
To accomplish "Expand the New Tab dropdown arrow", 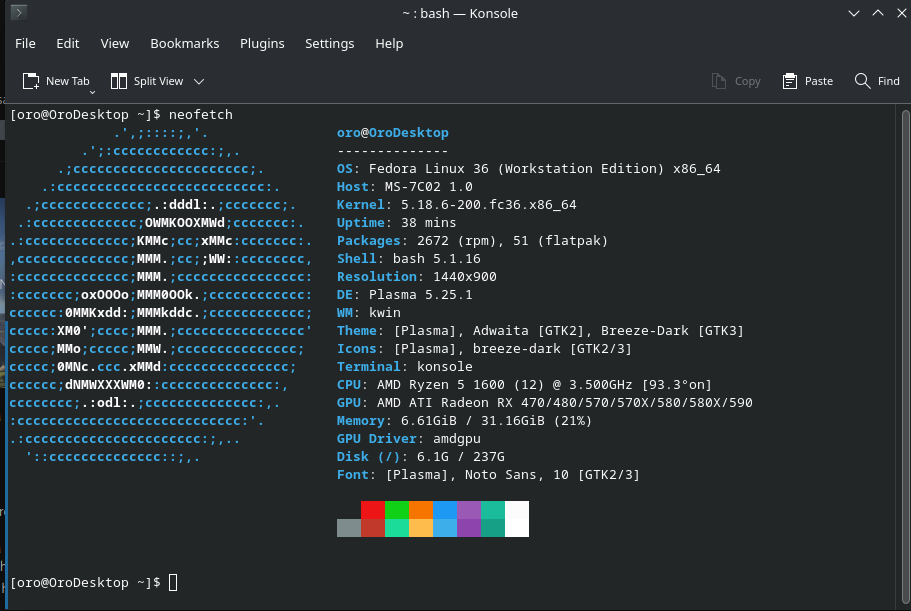I will [92, 92].
